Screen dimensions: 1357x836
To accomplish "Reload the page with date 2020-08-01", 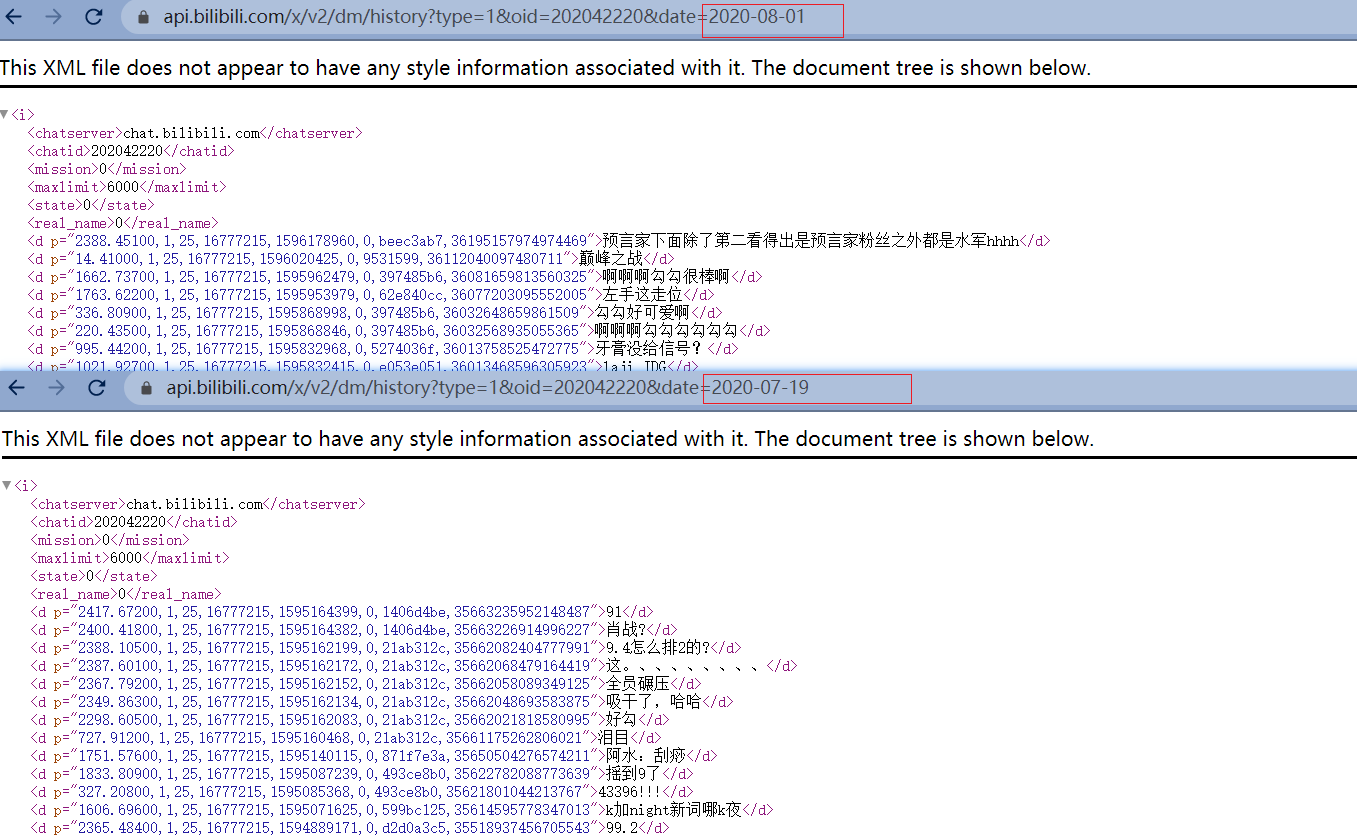I will tap(94, 17).
